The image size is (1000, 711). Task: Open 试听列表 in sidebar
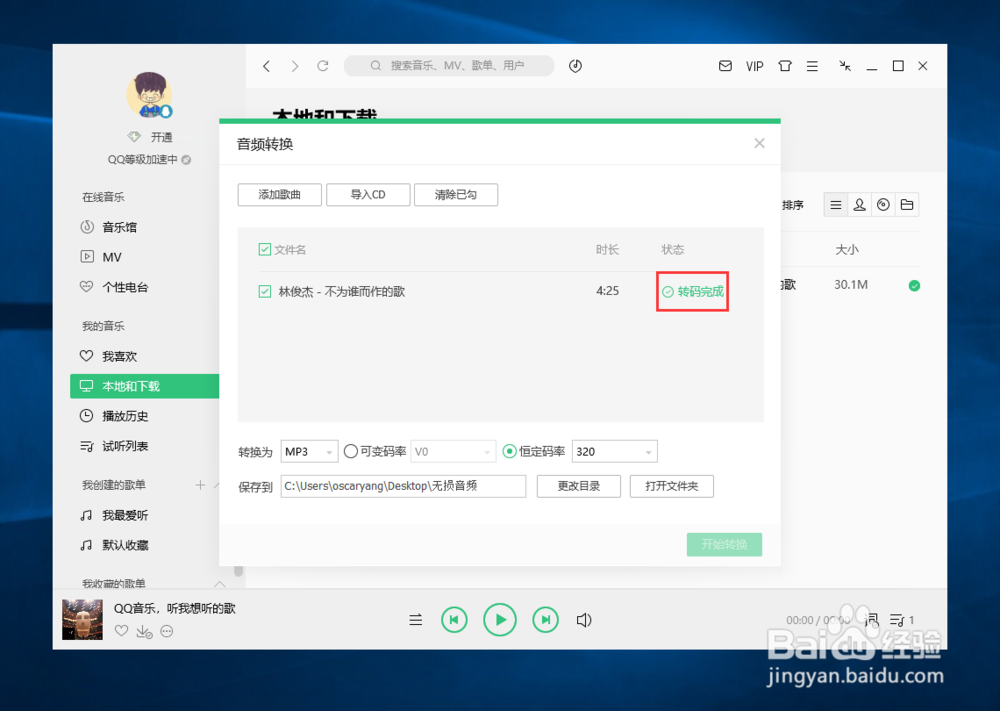point(114,446)
